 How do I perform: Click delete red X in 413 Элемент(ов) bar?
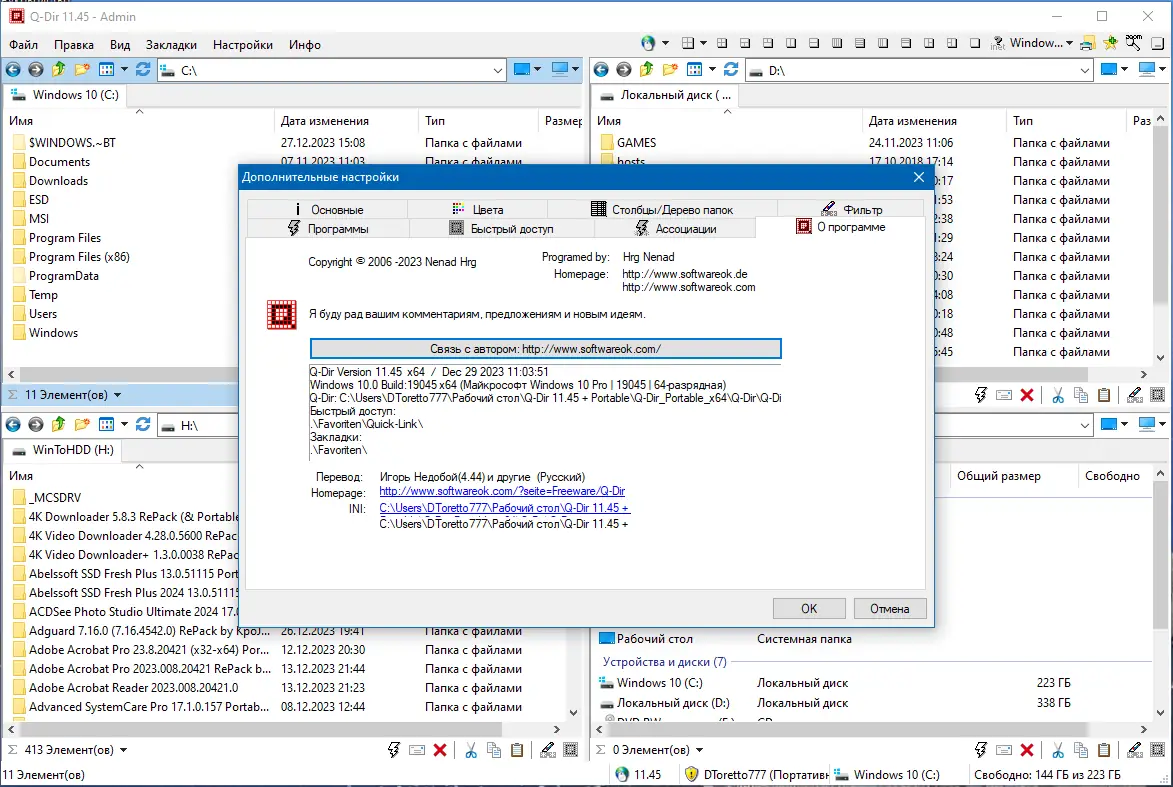440,750
